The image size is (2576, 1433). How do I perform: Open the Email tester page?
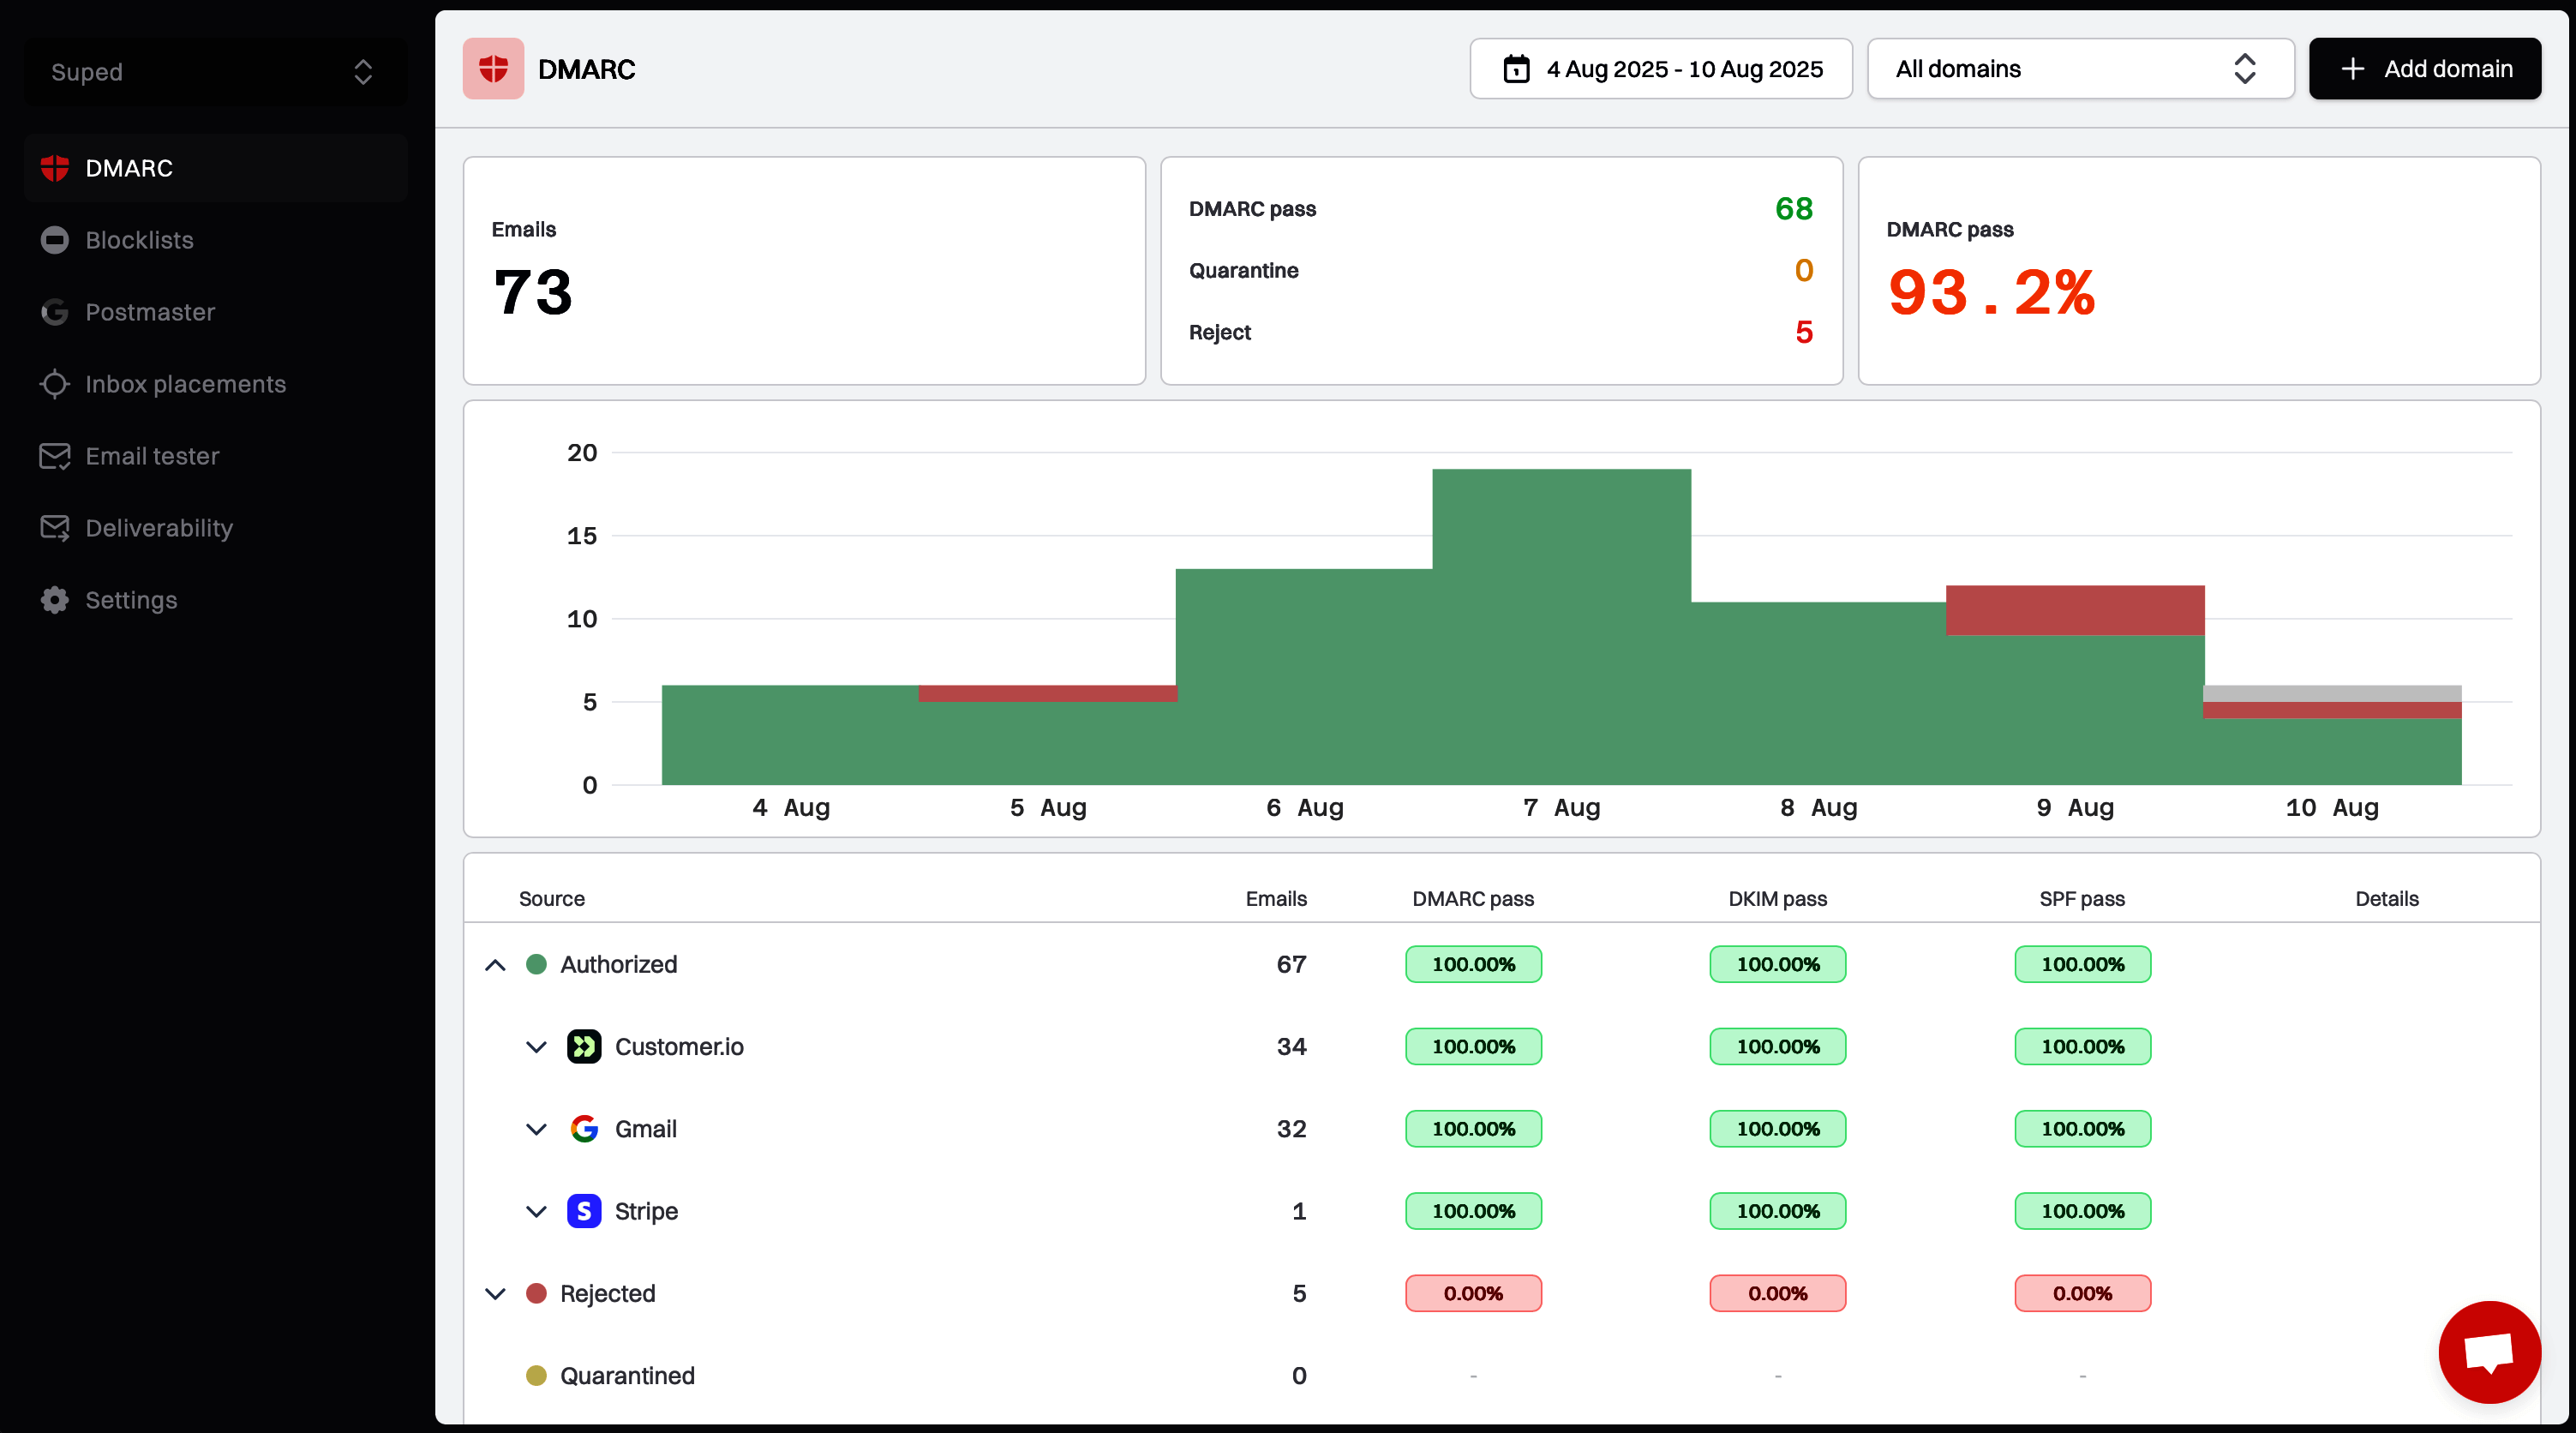point(151,456)
